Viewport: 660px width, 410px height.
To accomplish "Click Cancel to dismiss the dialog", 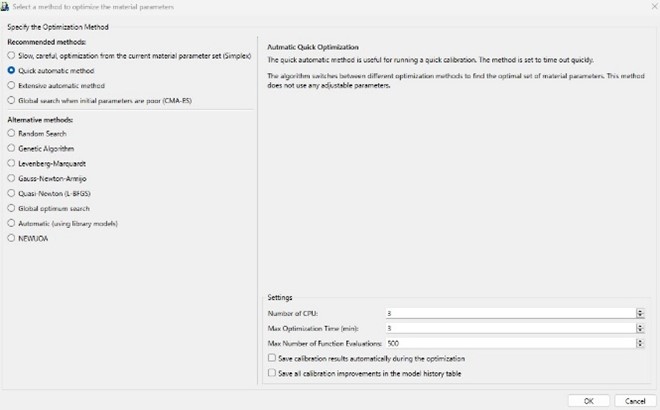I will pyautogui.click(x=634, y=400).
